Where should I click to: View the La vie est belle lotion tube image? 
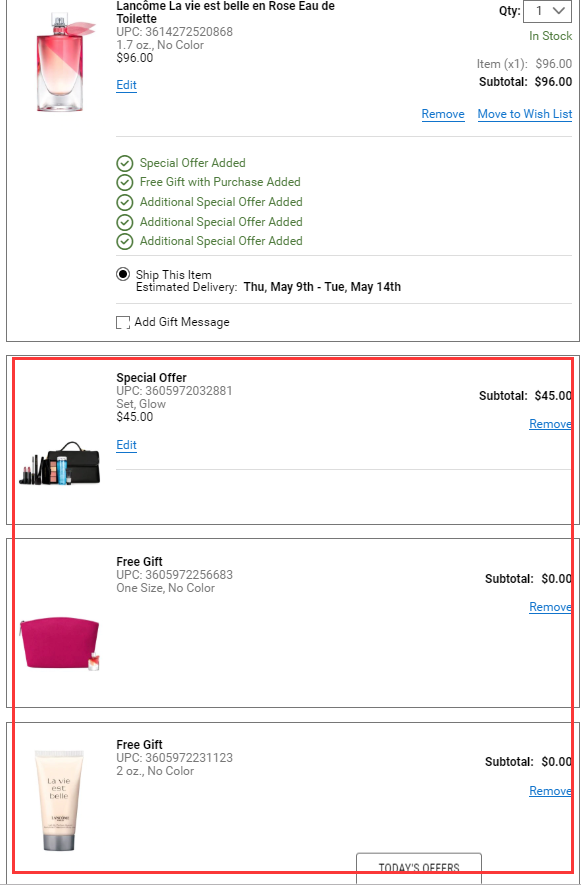tap(59, 801)
